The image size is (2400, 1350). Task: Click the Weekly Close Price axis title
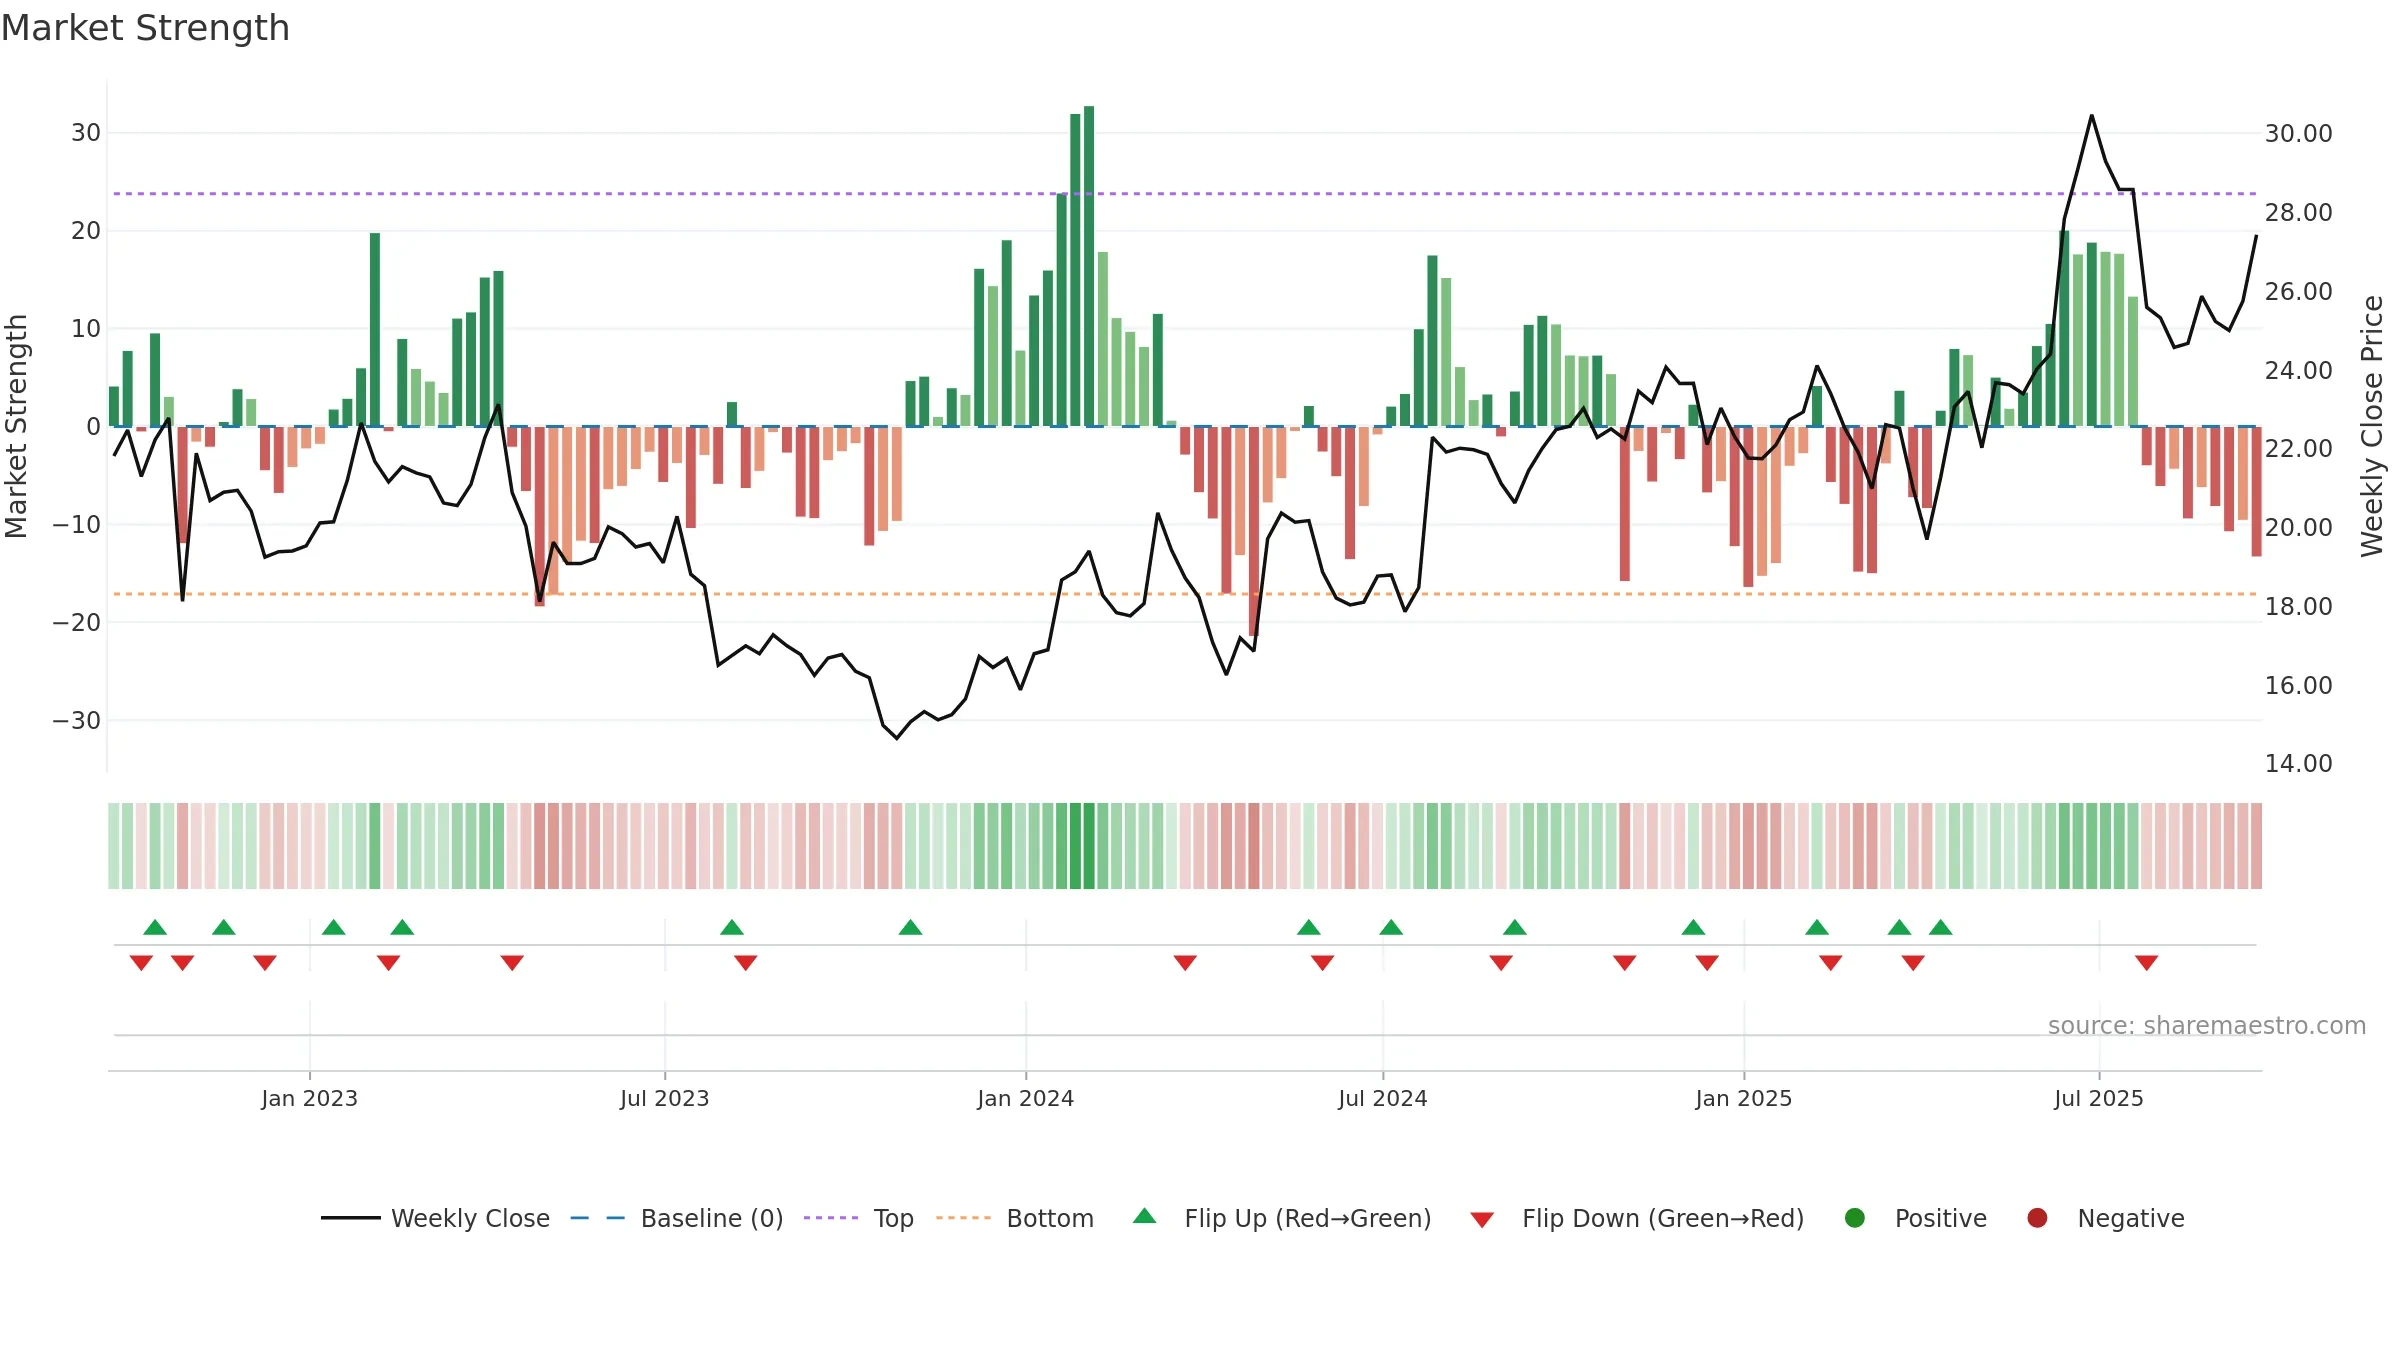pos(2373,426)
